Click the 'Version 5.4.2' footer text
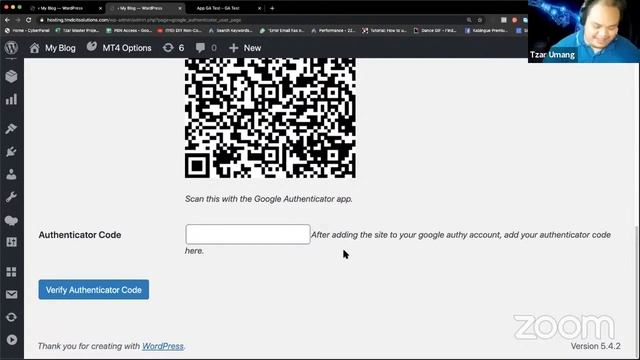 click(596, 346)
